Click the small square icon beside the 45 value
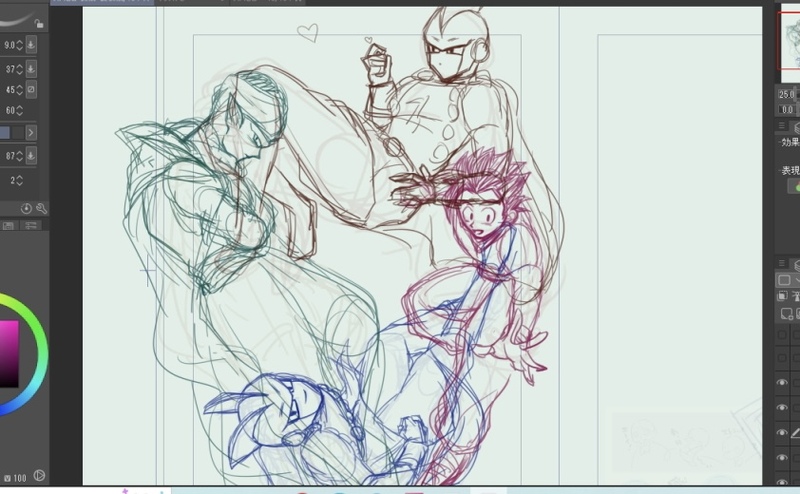 (31, 89)
